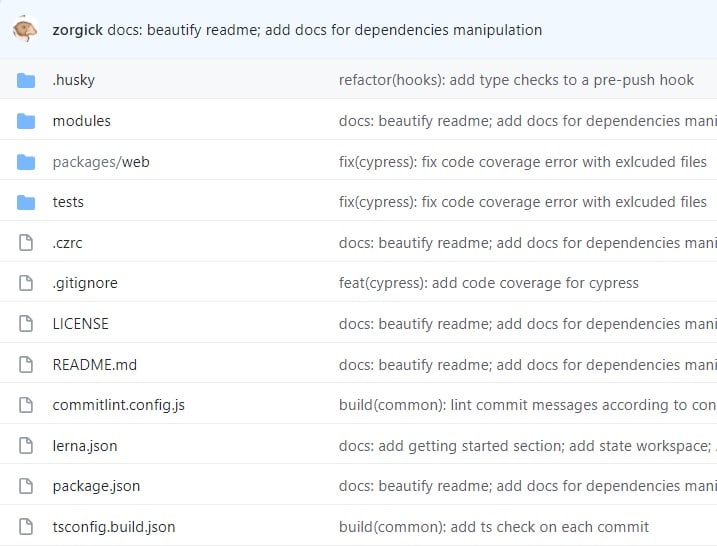The height and width of the screenshot is (546, 717).
Task: Open the .husky folder
Action: click(x=74, y=80)
